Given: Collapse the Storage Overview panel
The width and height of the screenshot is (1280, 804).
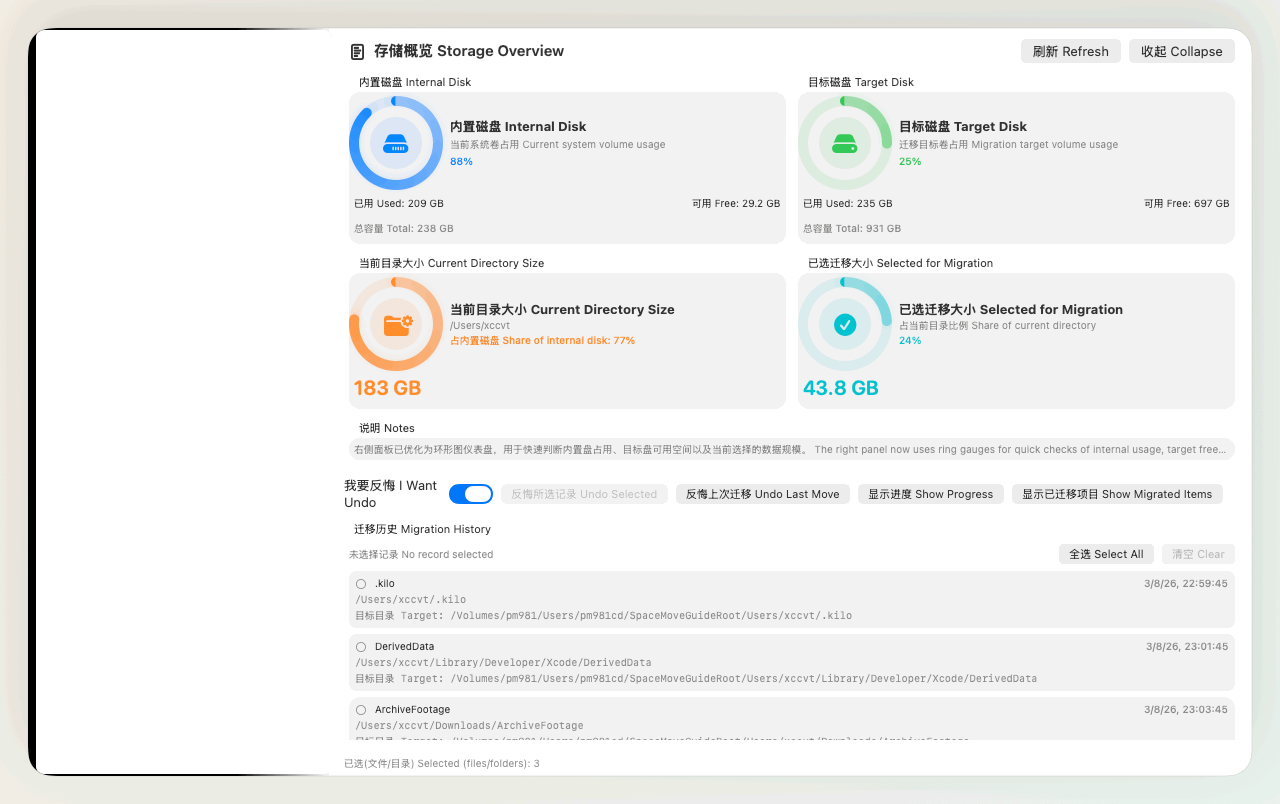Looking at the screenshot, I should coord(1181,52).
